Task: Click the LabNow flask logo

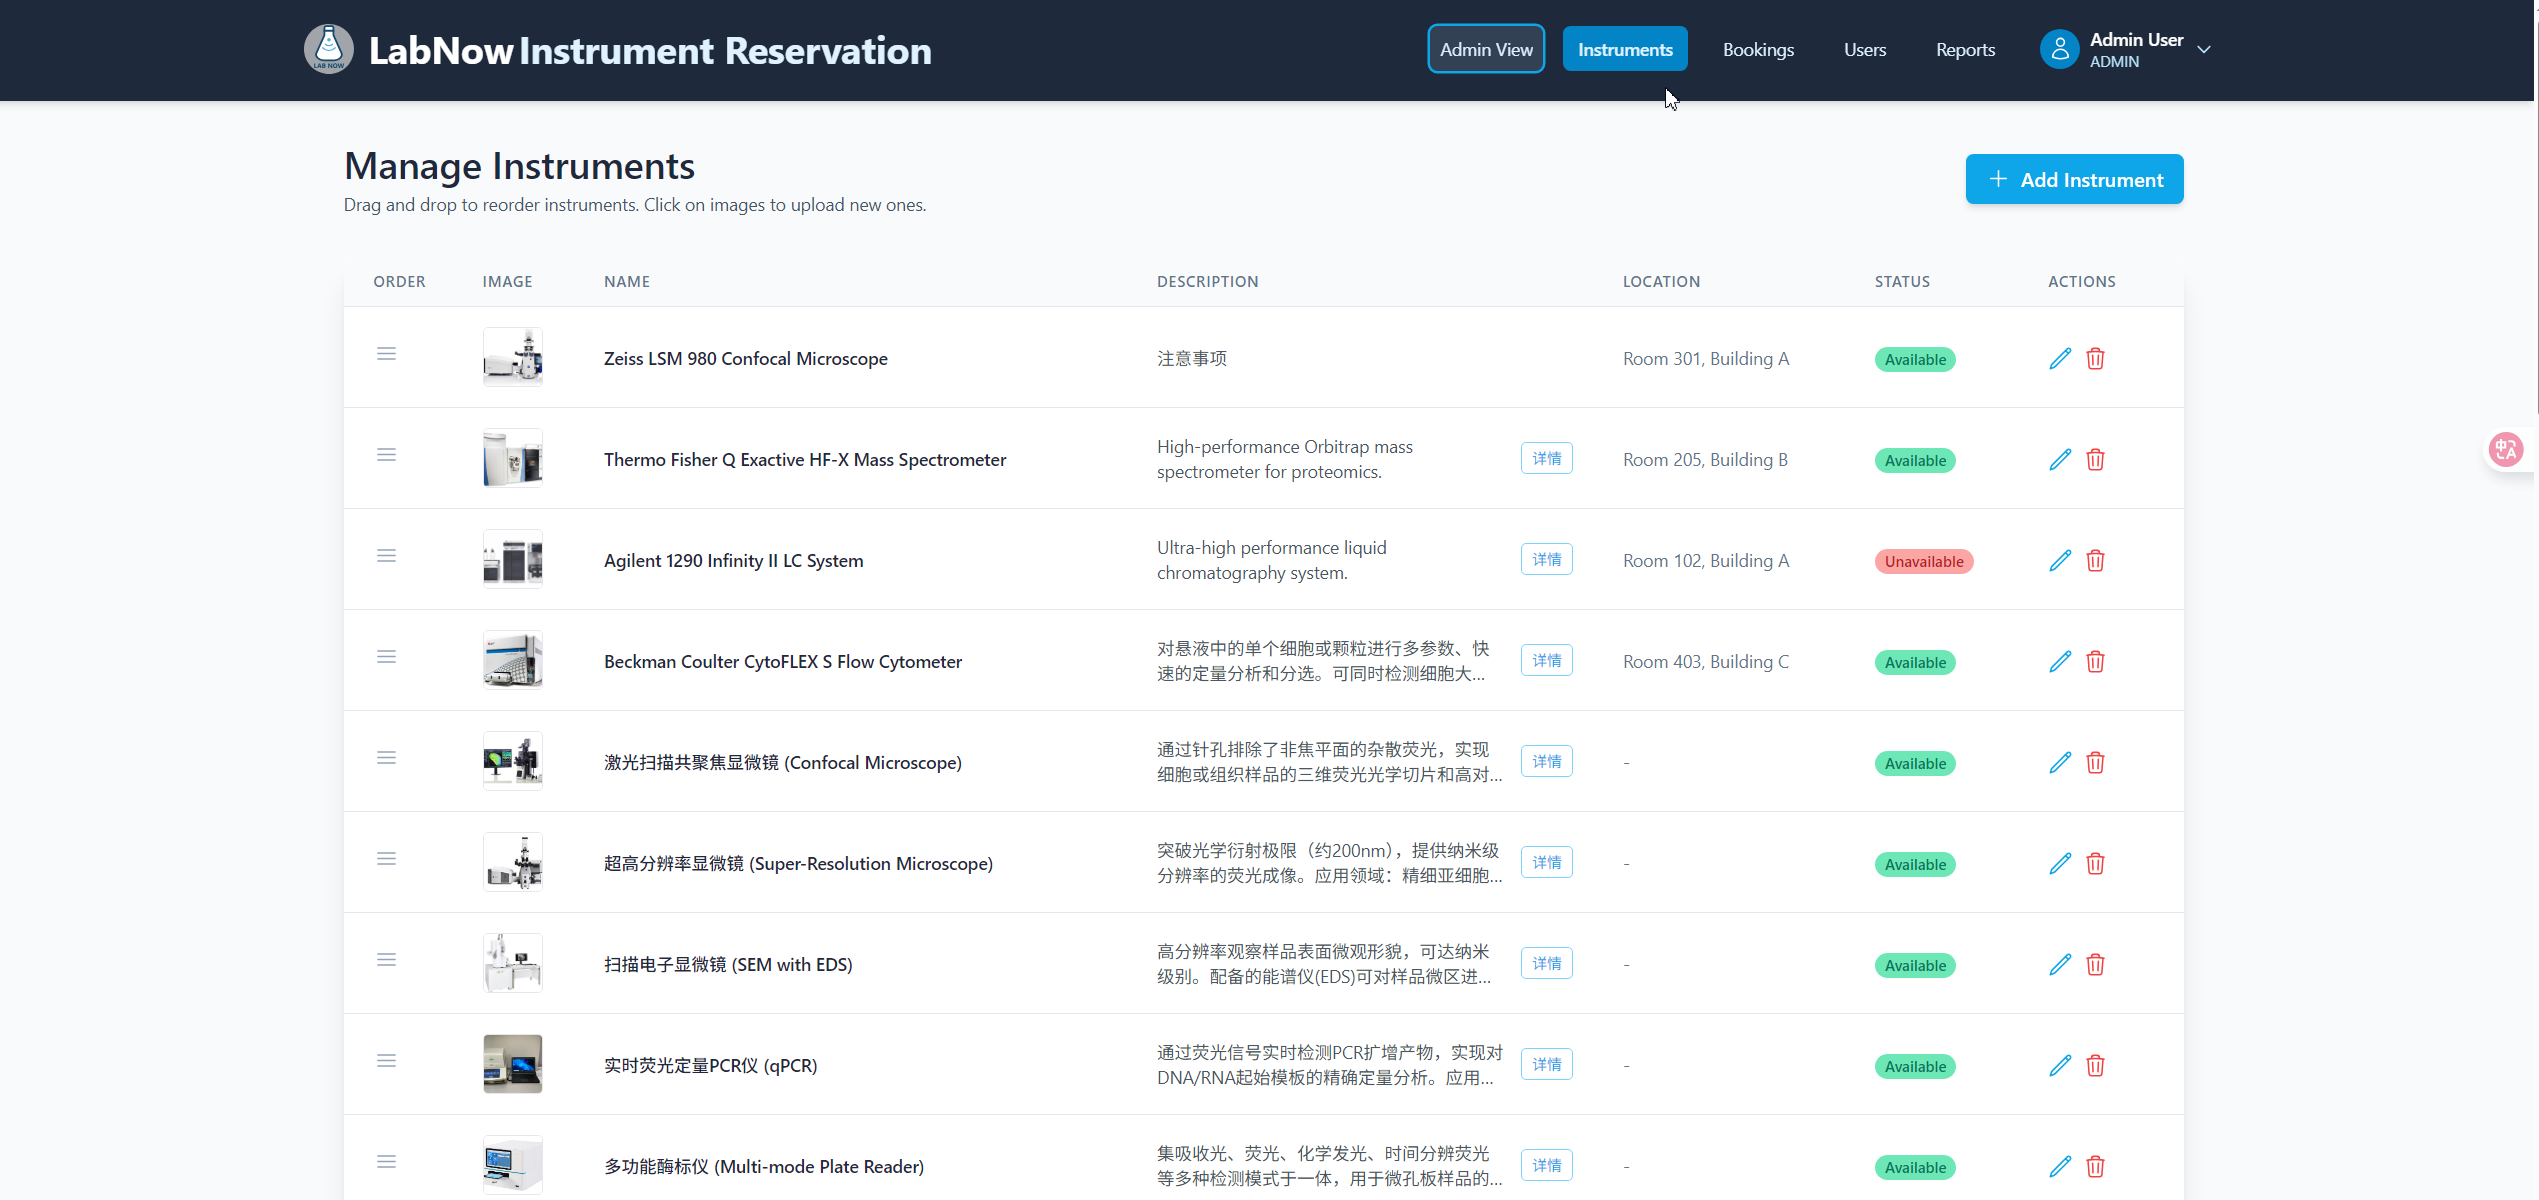Action: (328, 49)
